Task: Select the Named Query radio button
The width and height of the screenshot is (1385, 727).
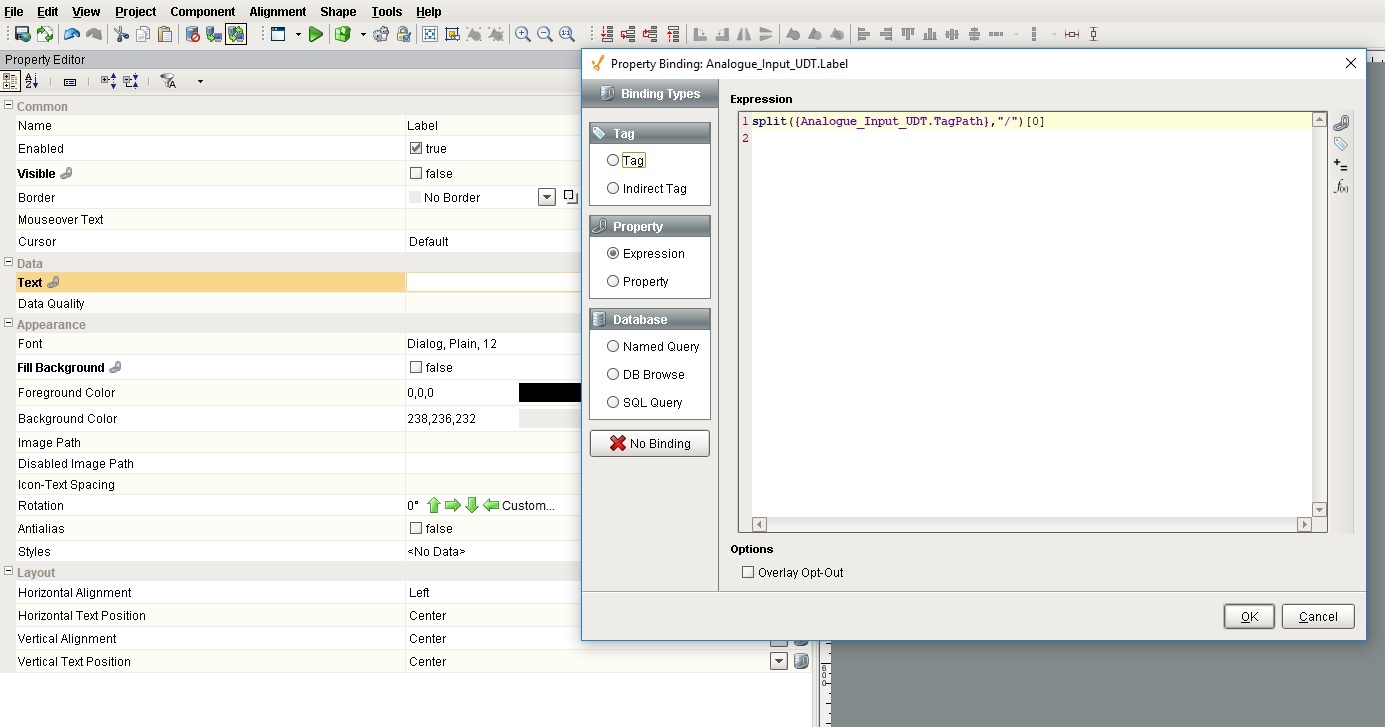Action: click(613, 346)
